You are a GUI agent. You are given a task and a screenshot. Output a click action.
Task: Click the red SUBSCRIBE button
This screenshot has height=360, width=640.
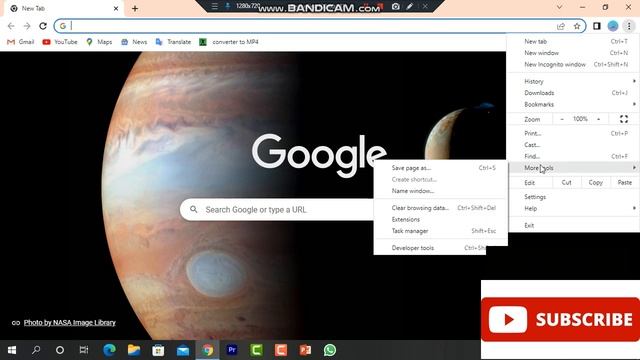click(x=560, y=319)
